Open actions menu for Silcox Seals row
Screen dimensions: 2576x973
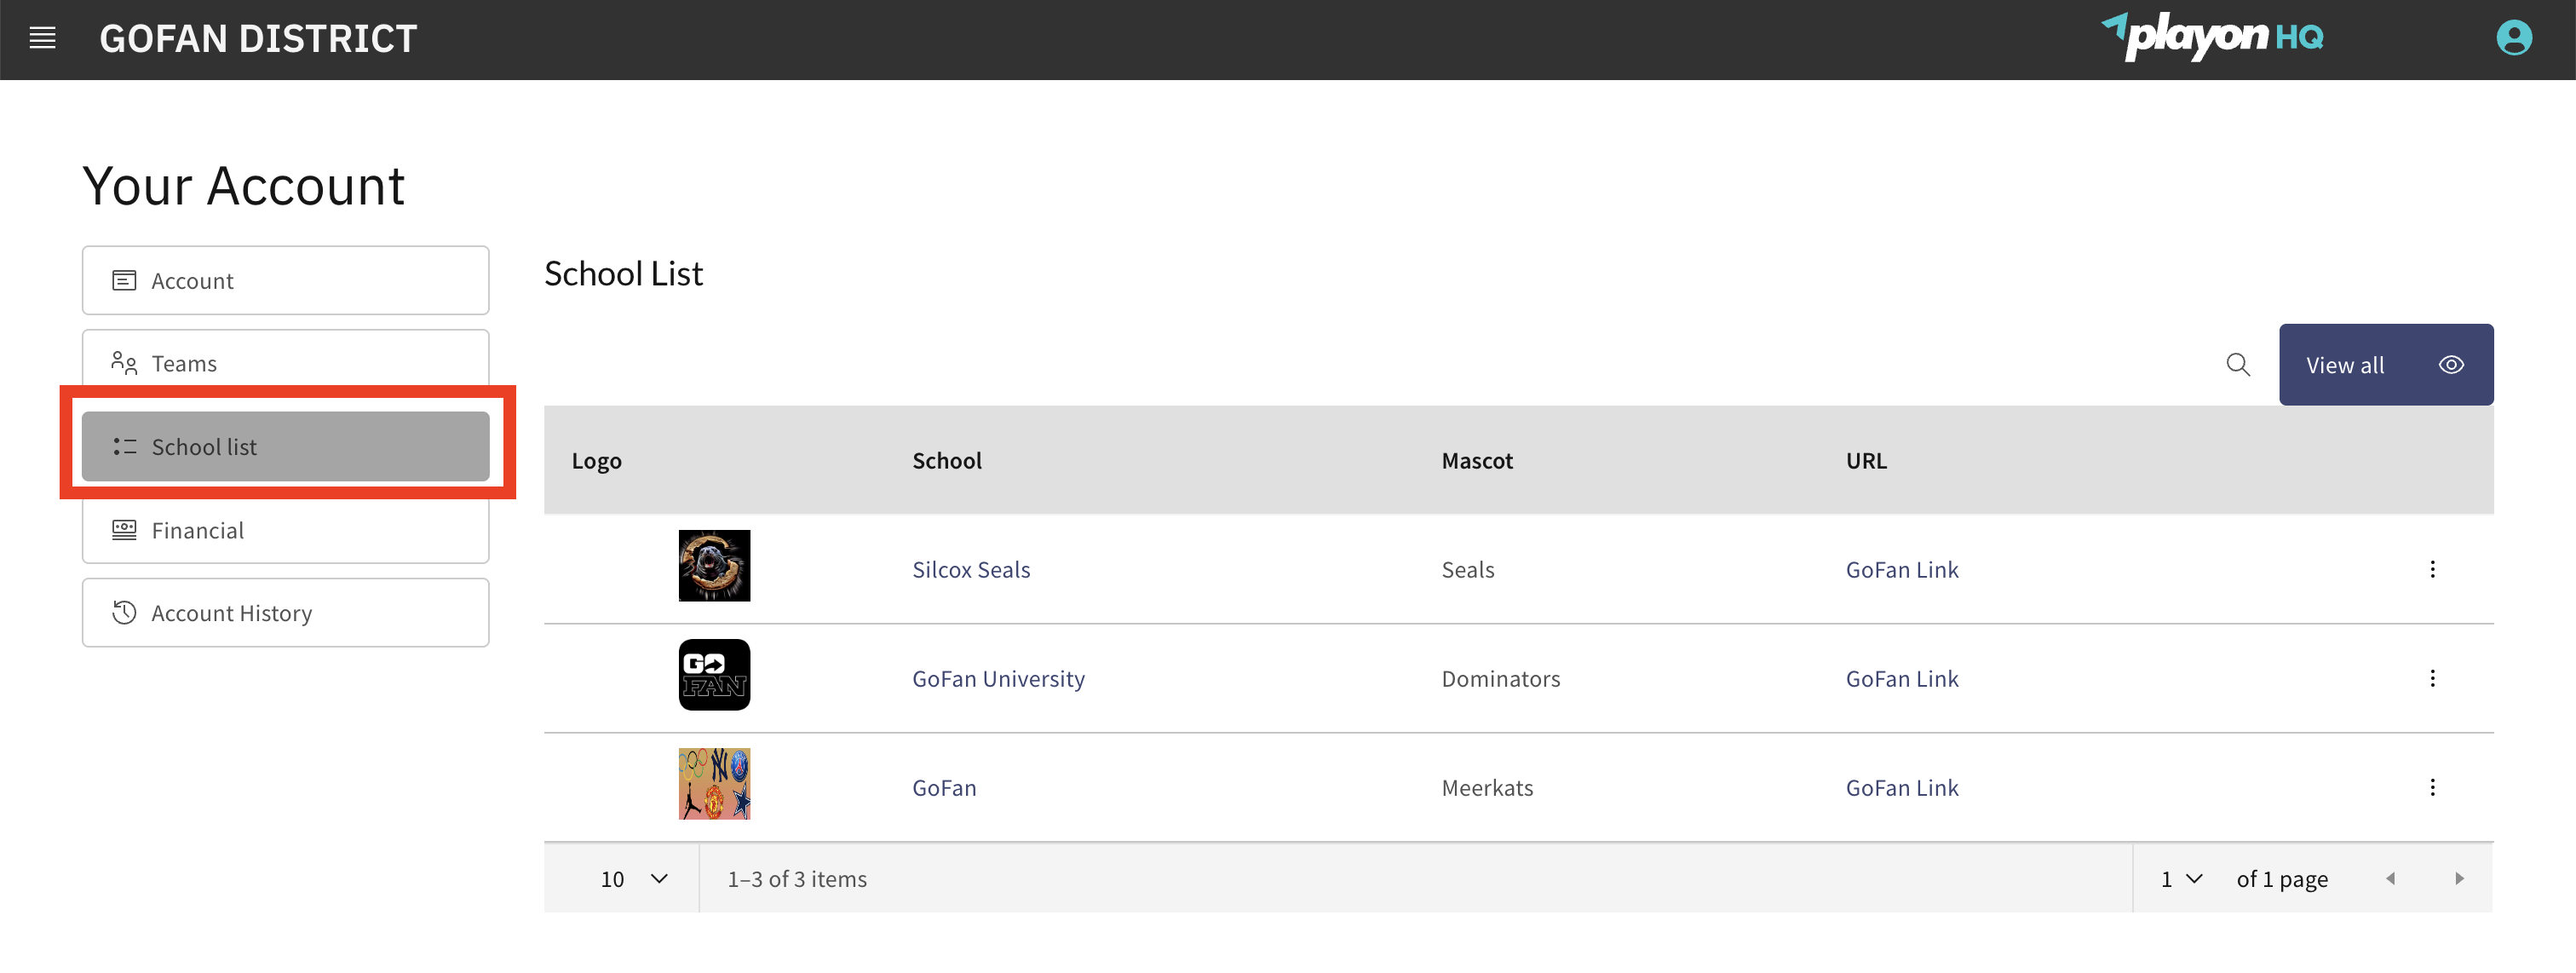[x=2432, y=570]
